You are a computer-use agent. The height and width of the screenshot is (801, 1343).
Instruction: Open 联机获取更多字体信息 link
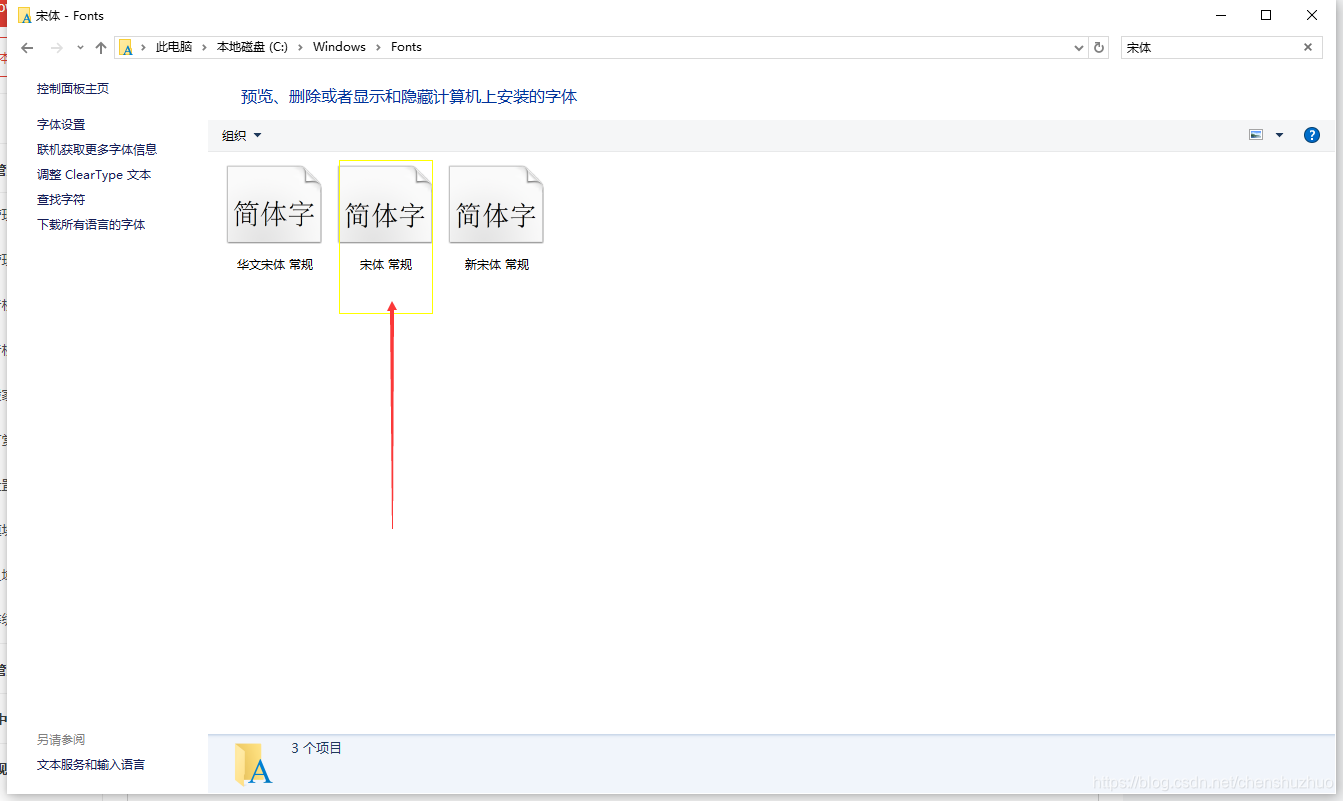[97, 150]
